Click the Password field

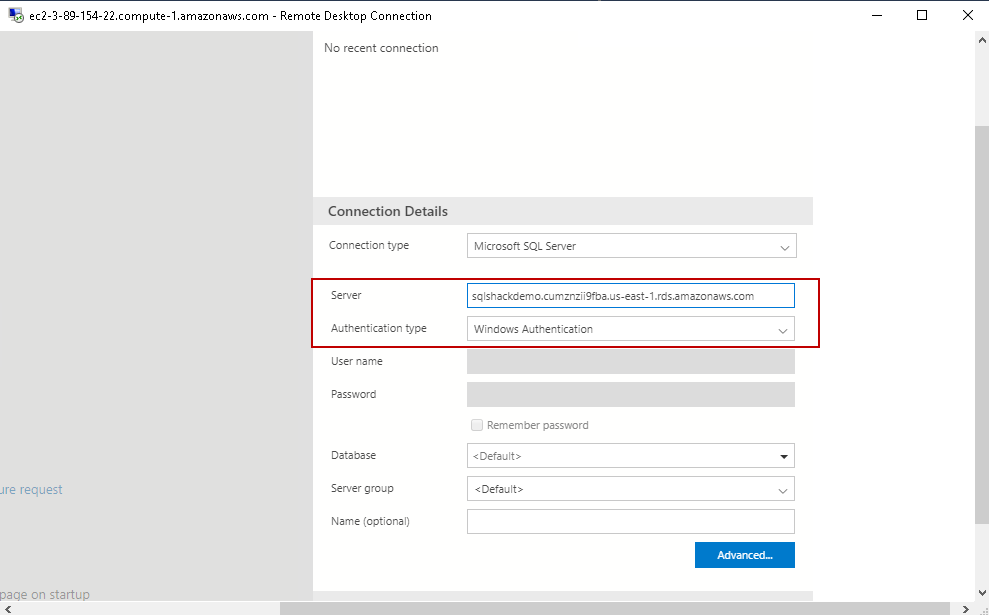tap(630, 395)
